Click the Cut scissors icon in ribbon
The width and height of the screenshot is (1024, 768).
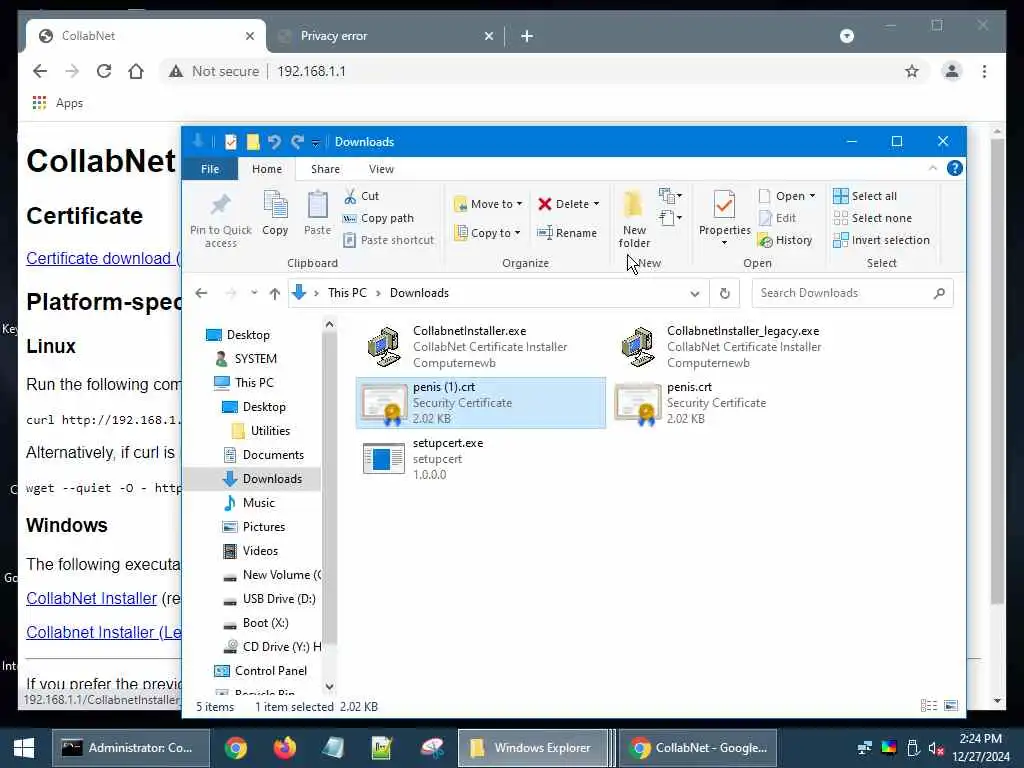click(351, 196)
